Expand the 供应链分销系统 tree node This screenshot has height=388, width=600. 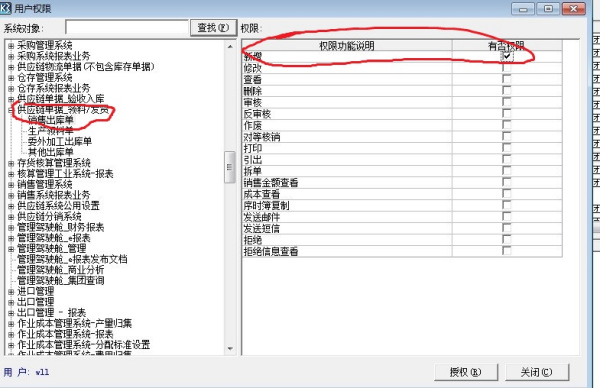click(x=11, y=217)
